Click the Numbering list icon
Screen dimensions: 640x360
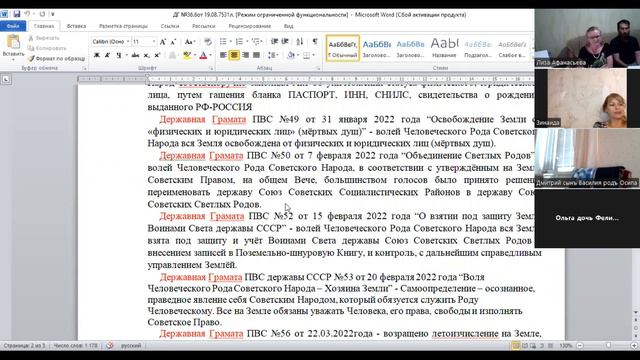pyautogui.click(x=239, y=42)
